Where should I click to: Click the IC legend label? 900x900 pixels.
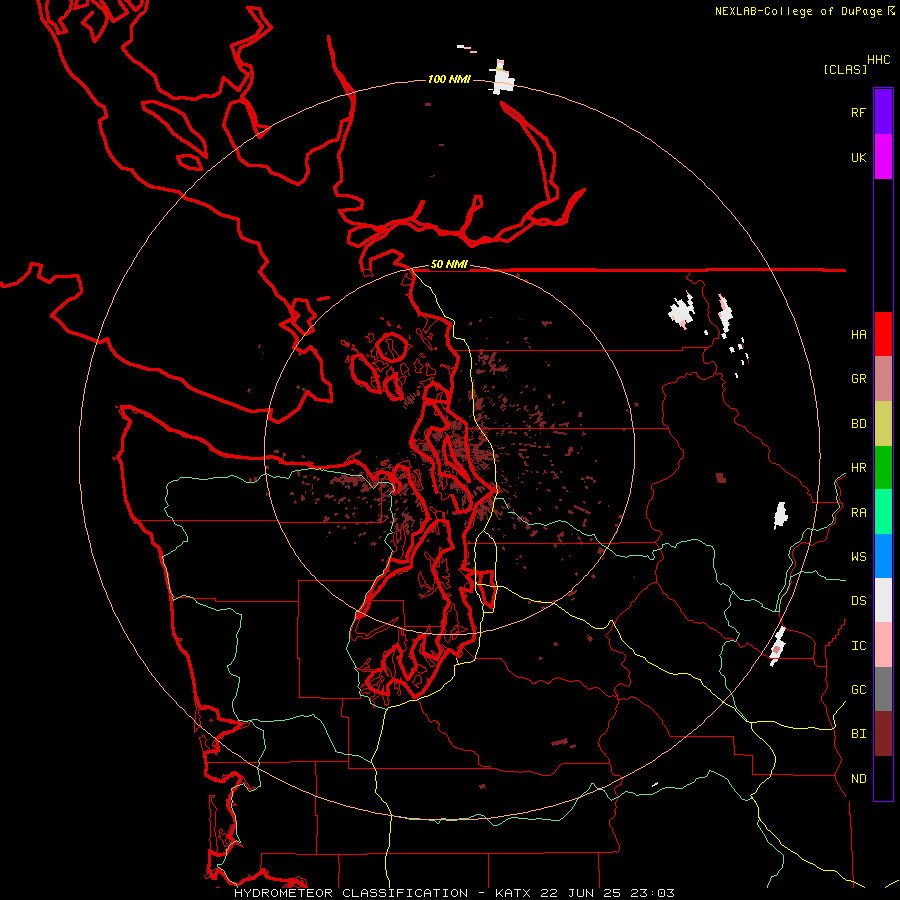(858, 646)
